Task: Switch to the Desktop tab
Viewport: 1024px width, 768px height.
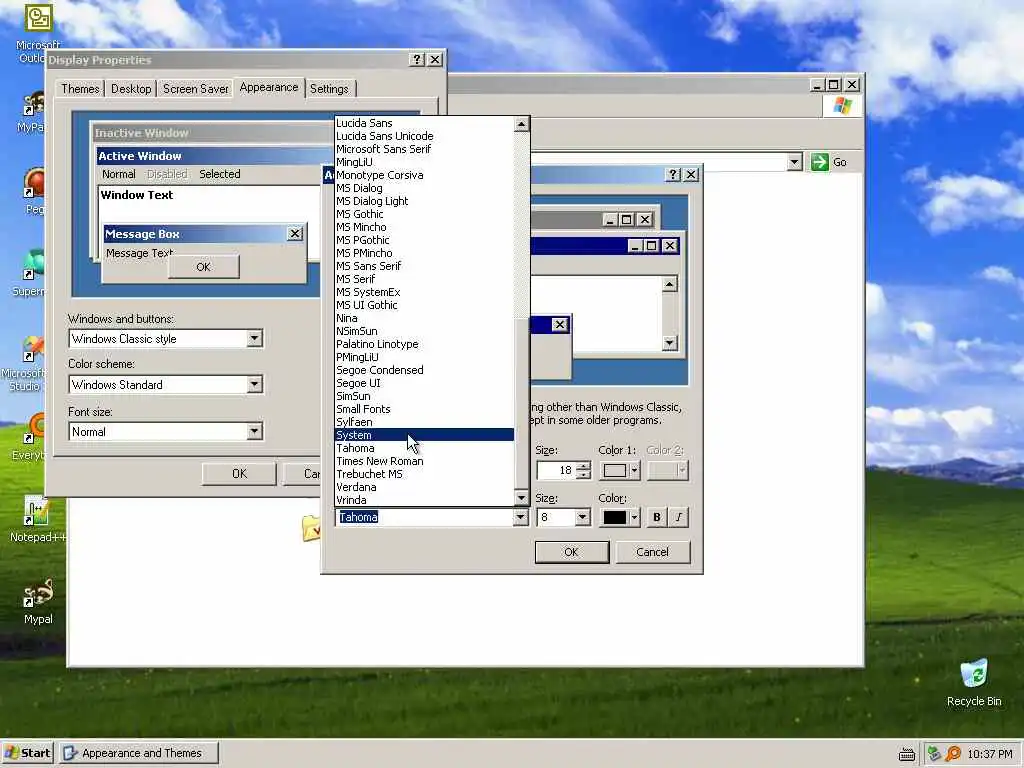Action: pos(131,89)
